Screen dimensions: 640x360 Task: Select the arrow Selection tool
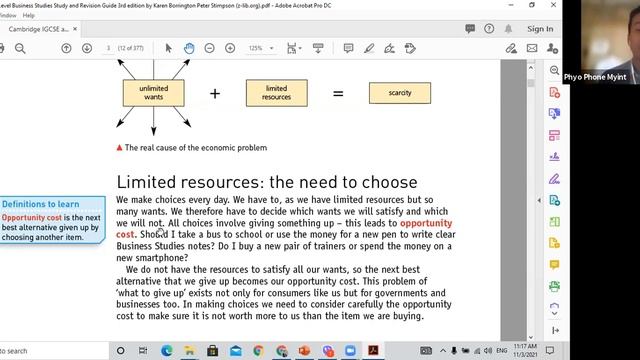click(x=168, y=48)
